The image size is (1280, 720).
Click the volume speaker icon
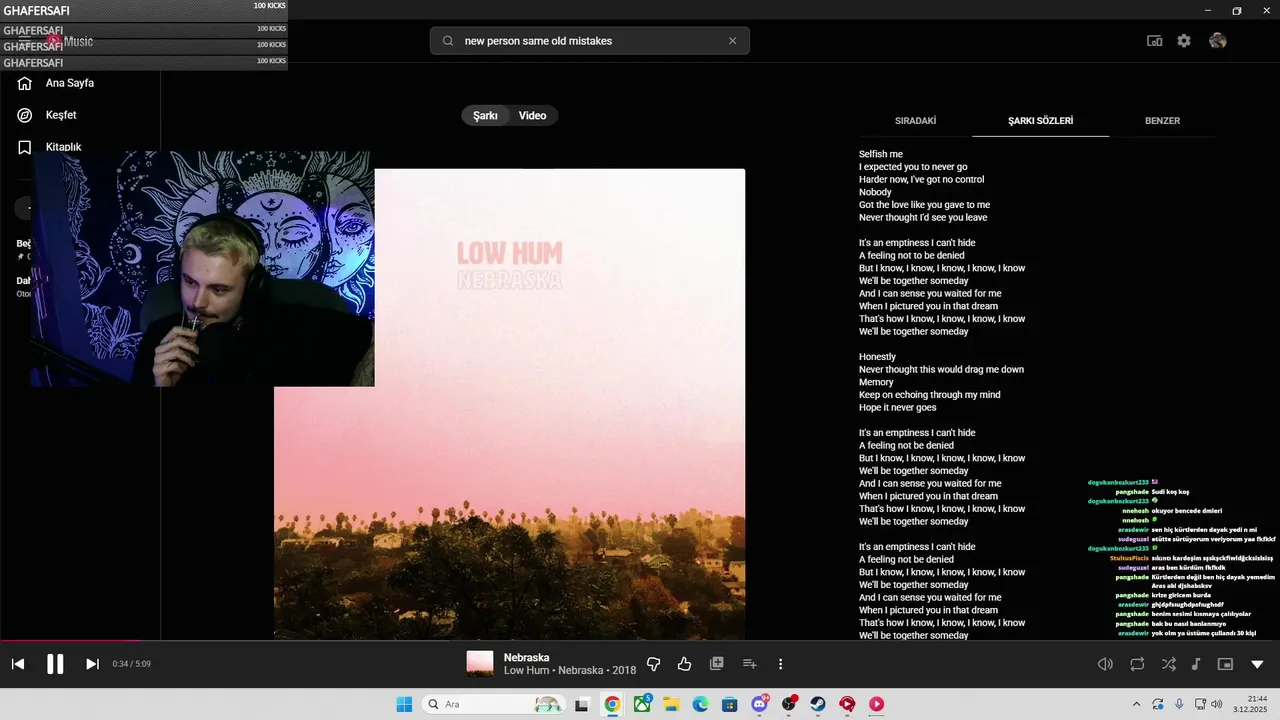[x=1105, y=664]
